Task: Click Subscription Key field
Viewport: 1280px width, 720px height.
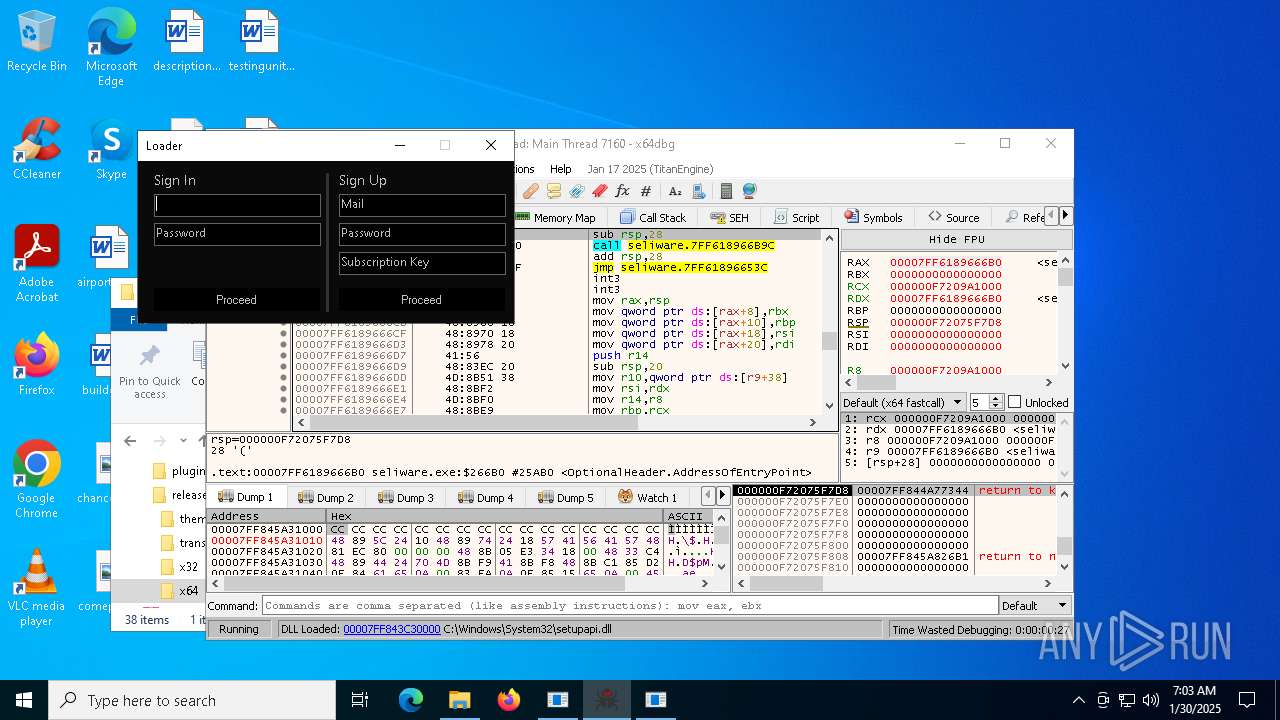Action: [422, 263]
